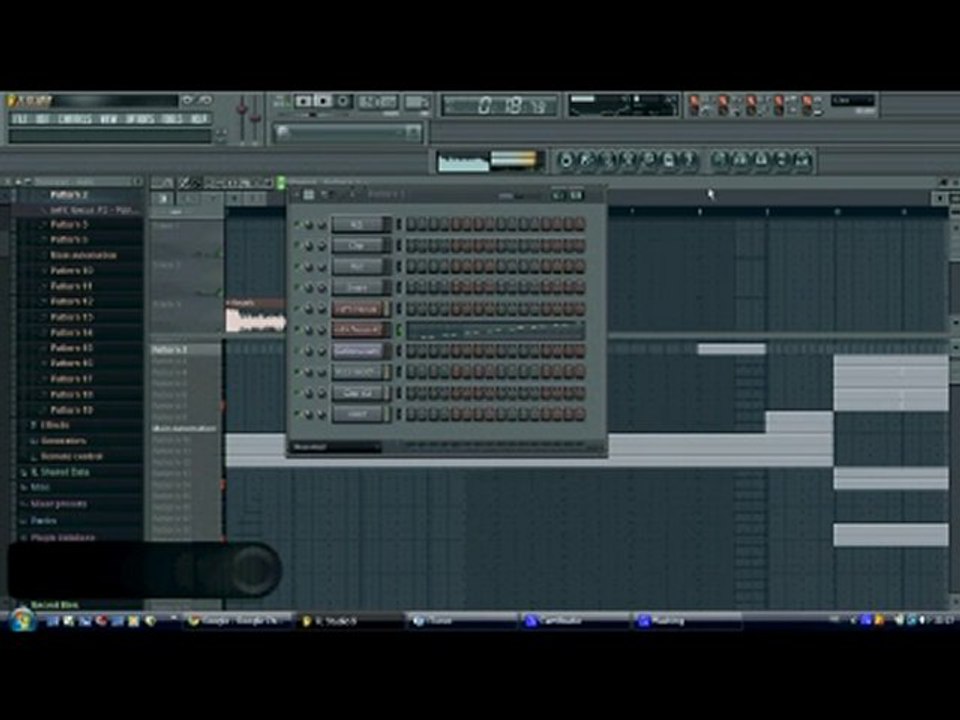Open the OPTIONS menu
The width and height of the screenshot is (960, 720).
(x=140, y=119)
